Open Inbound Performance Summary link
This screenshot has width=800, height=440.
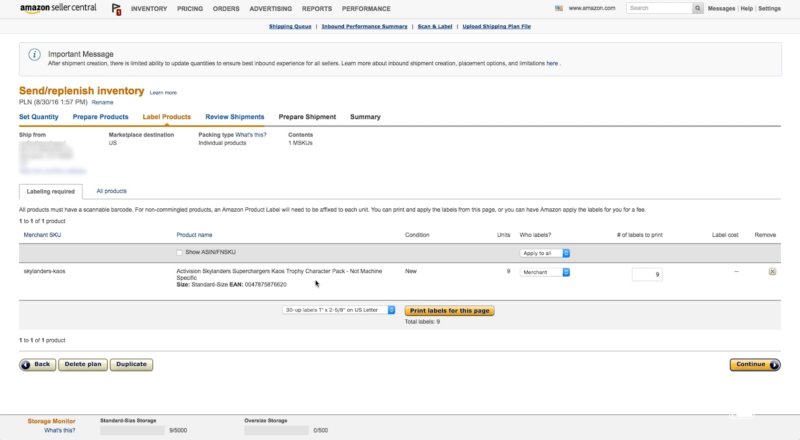(x=364, y=27)
